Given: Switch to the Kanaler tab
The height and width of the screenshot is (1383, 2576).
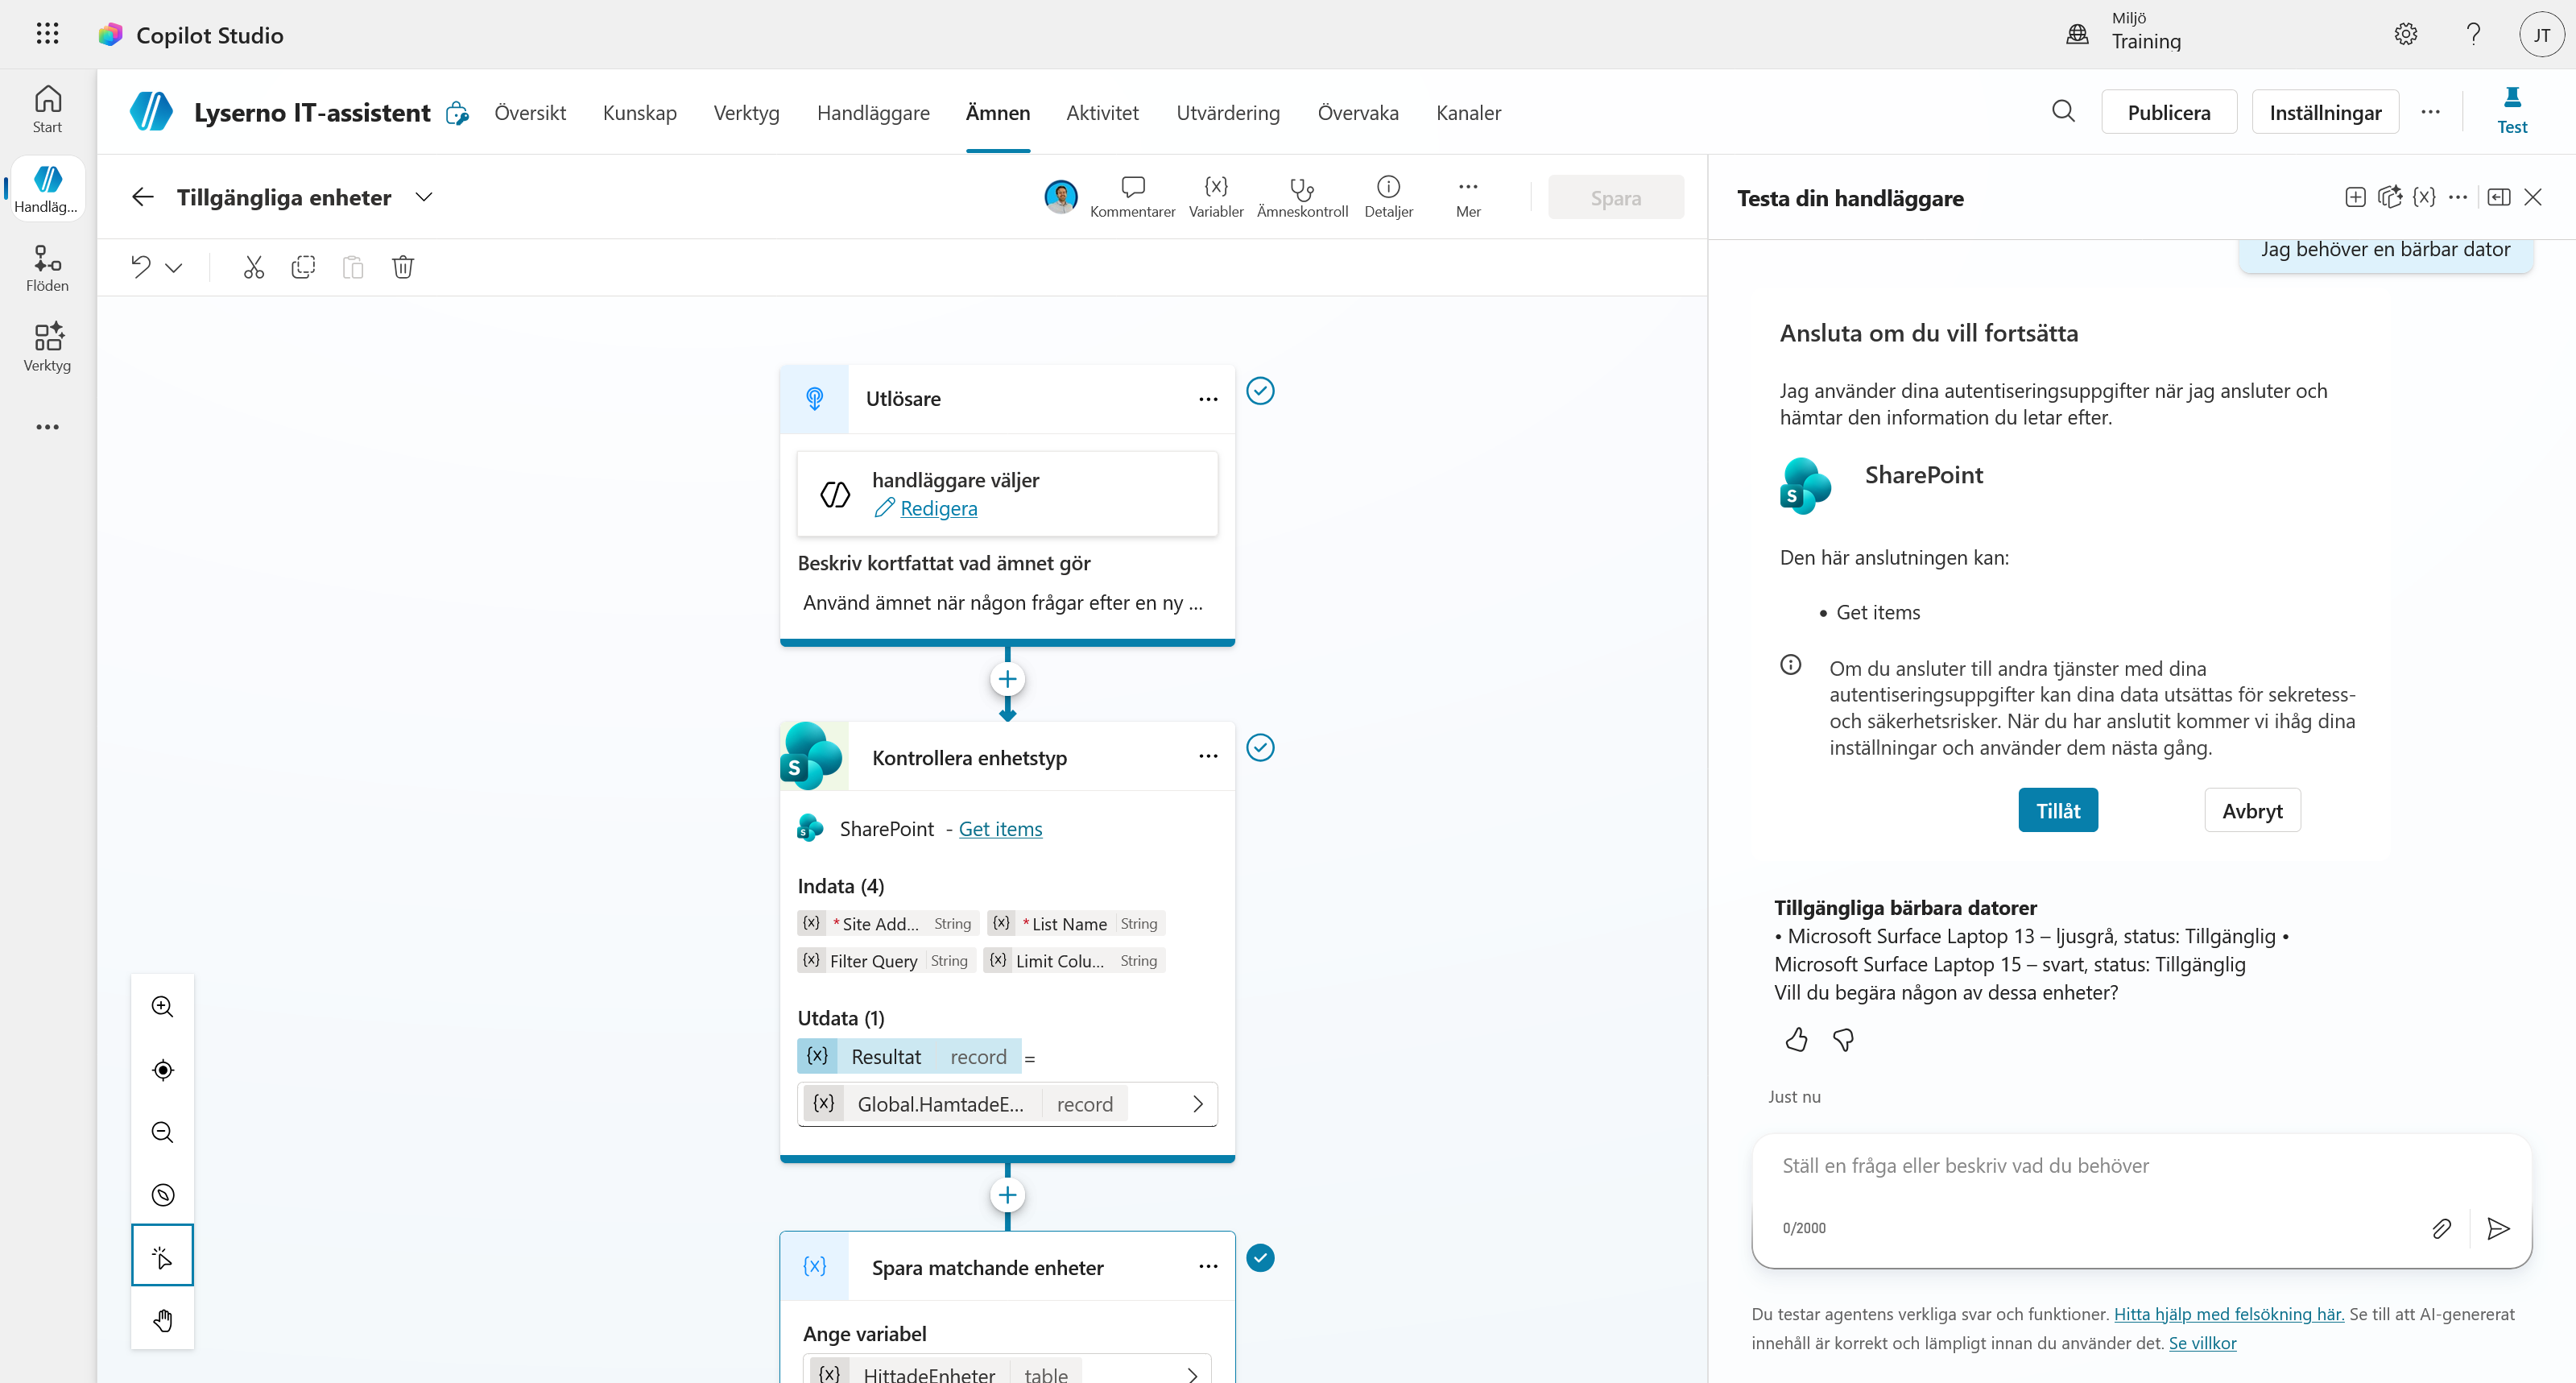Looking at the screenshot, I should [1468, 112].
